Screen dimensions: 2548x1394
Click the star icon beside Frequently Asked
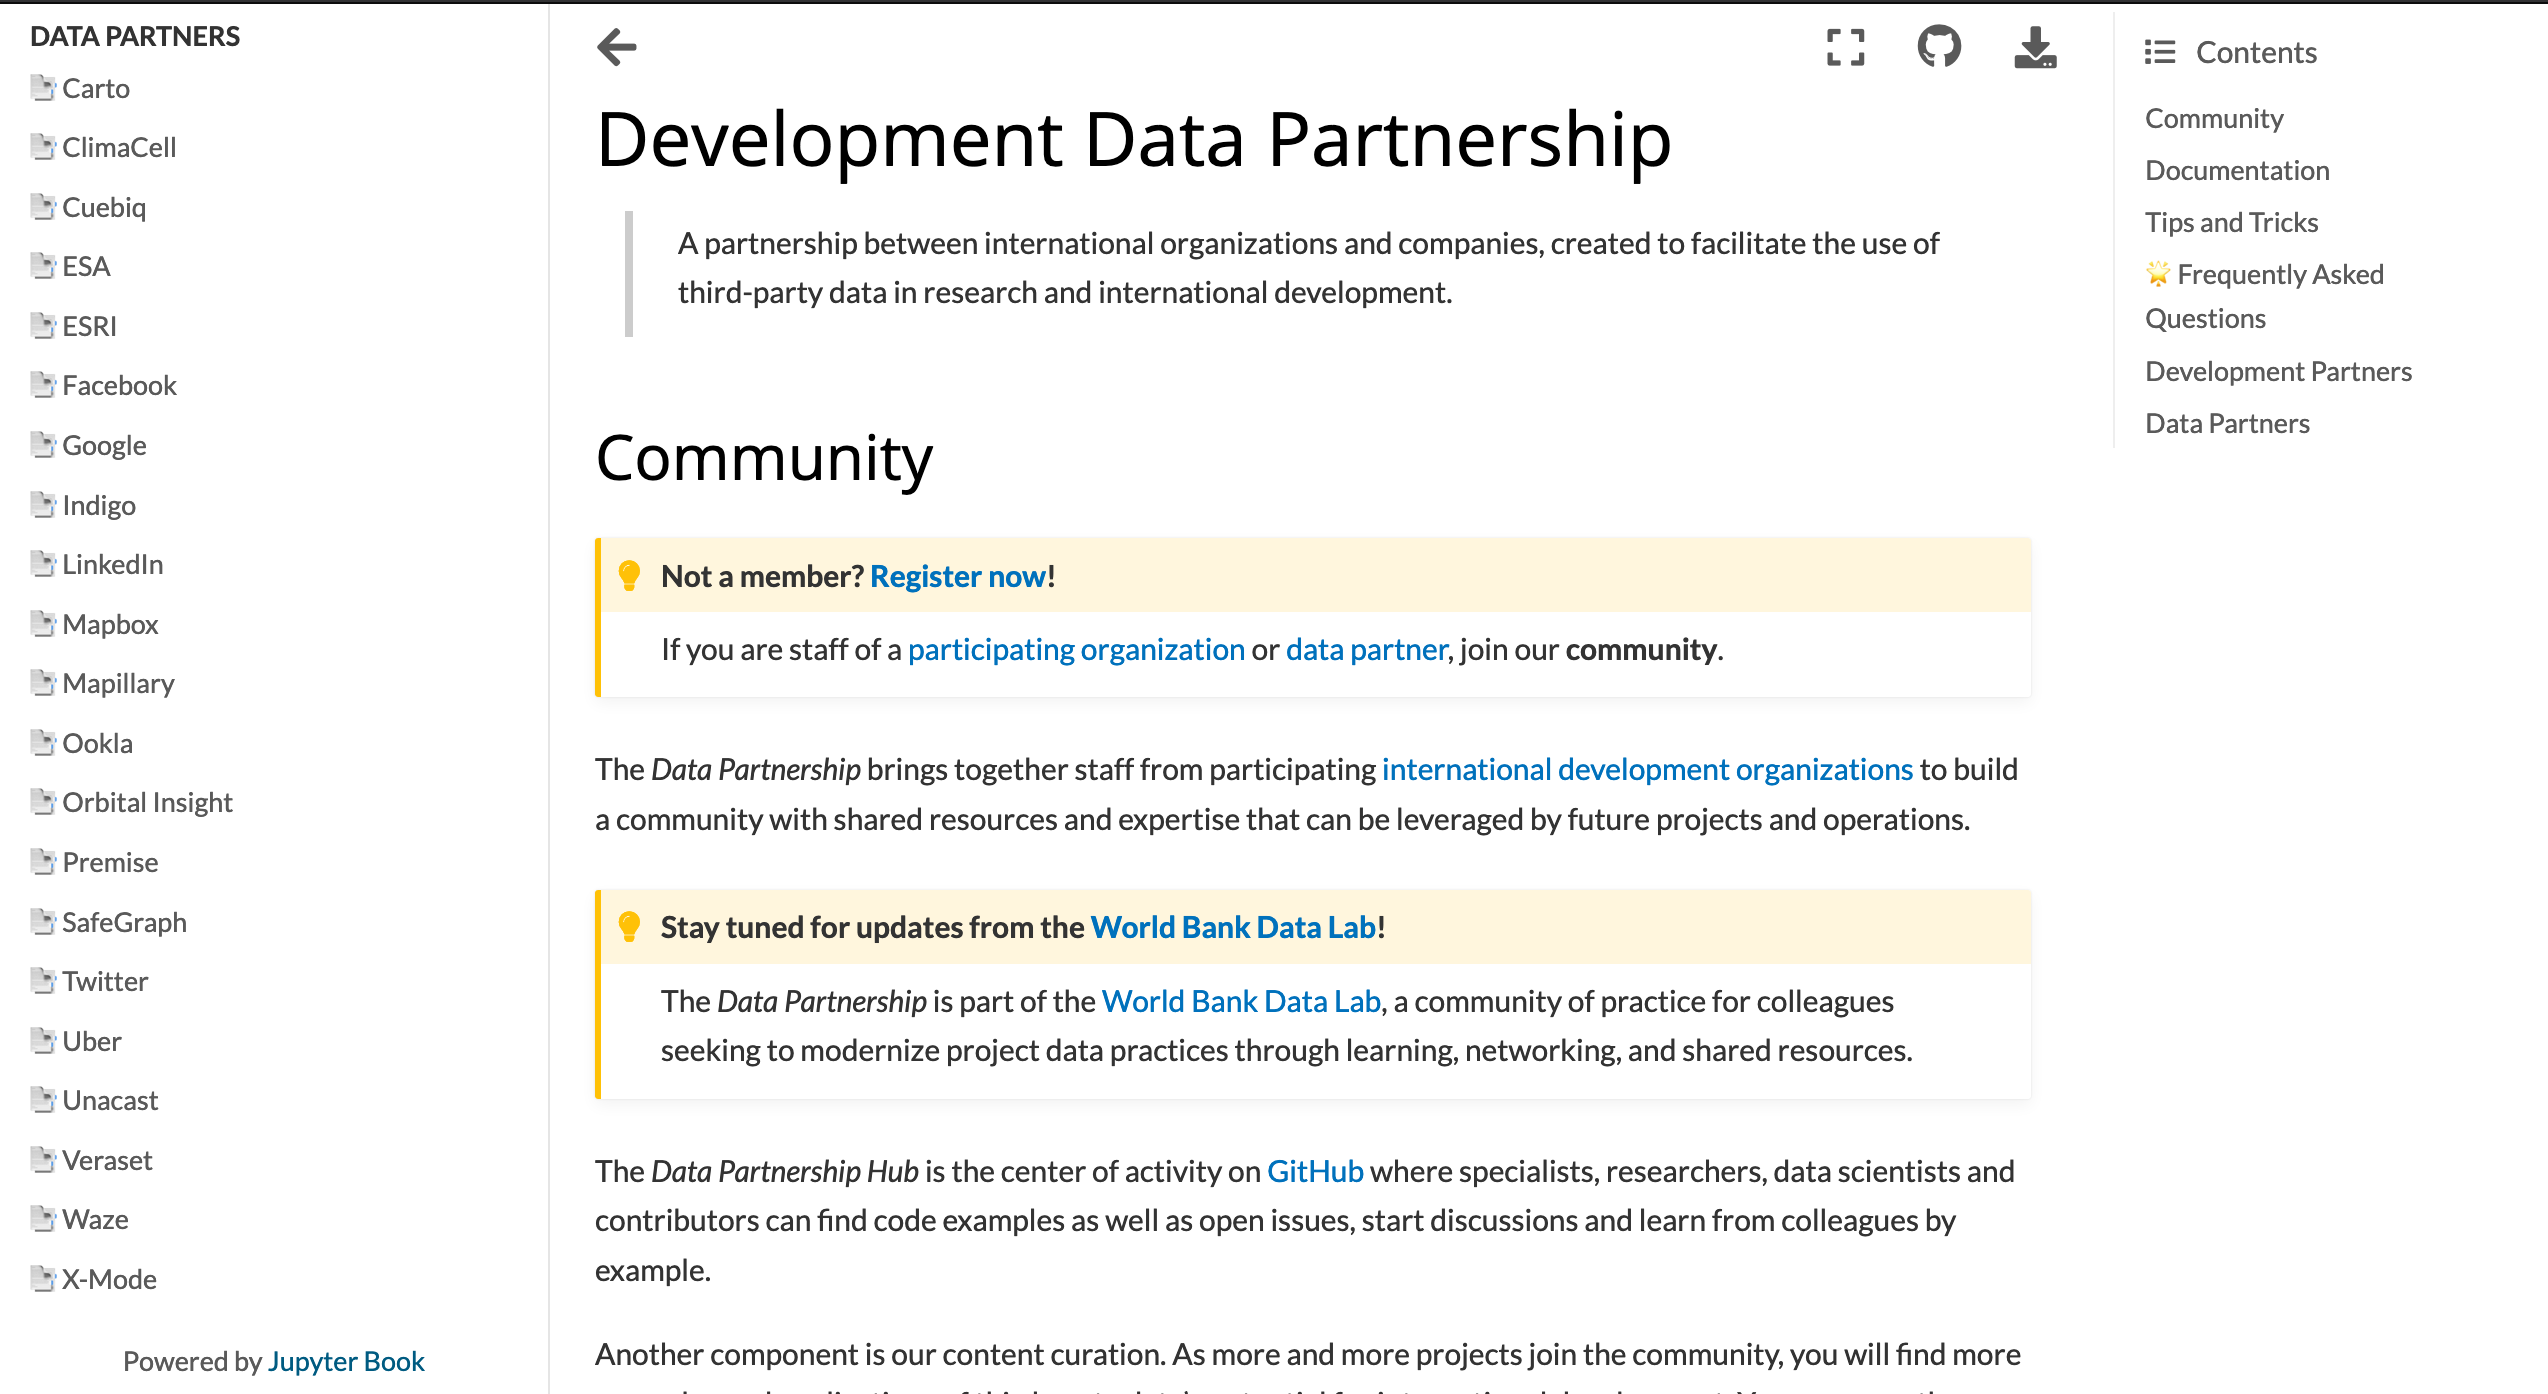point(2158,273)
